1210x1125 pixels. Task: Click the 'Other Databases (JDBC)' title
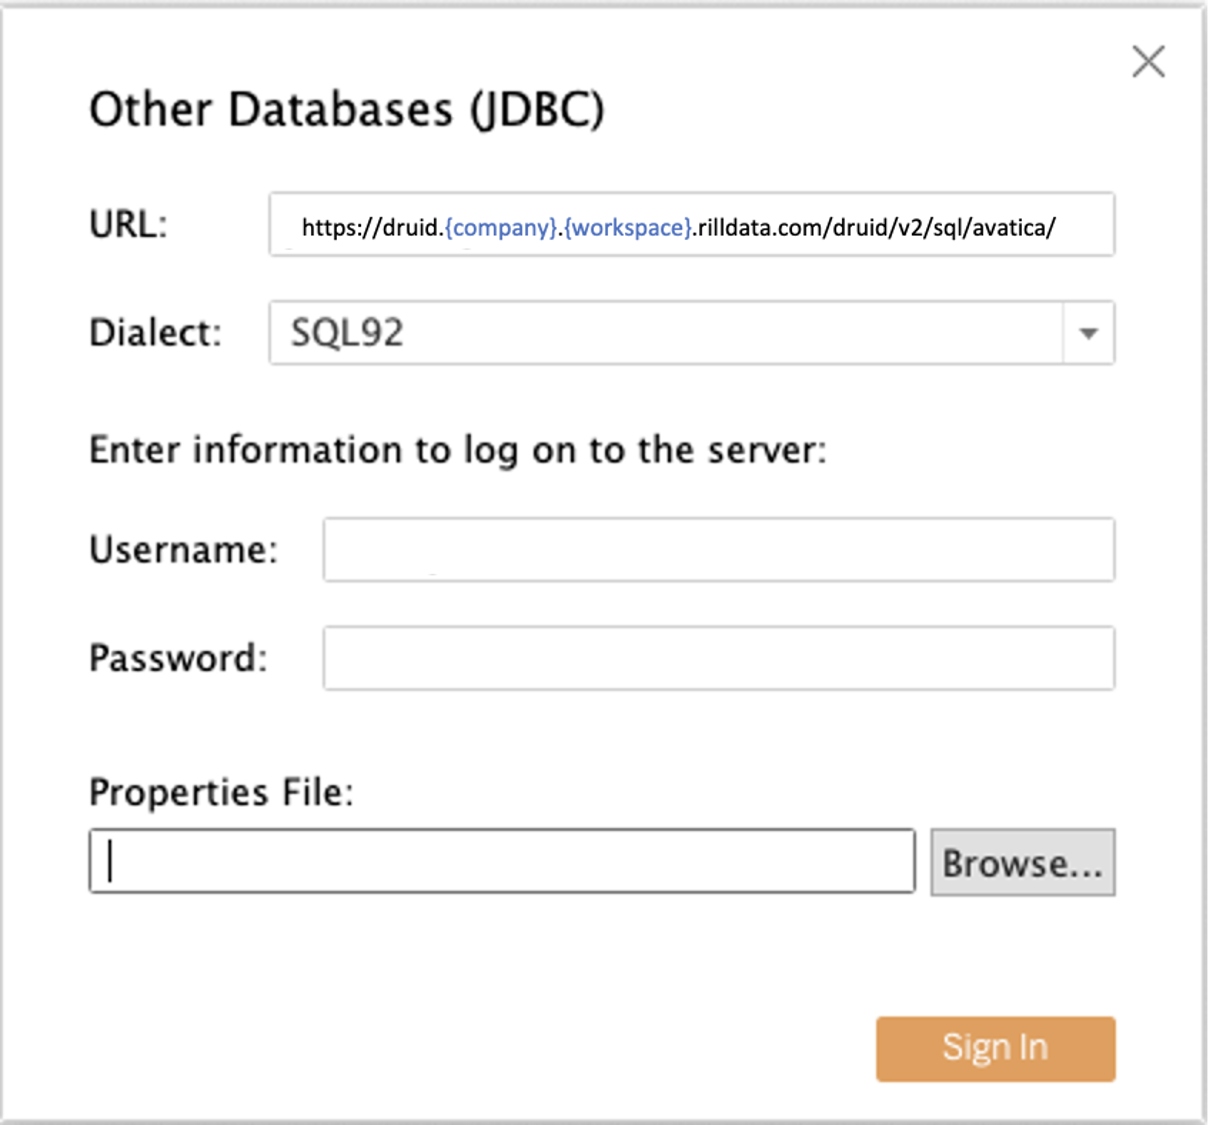click(x=347, y=110)
